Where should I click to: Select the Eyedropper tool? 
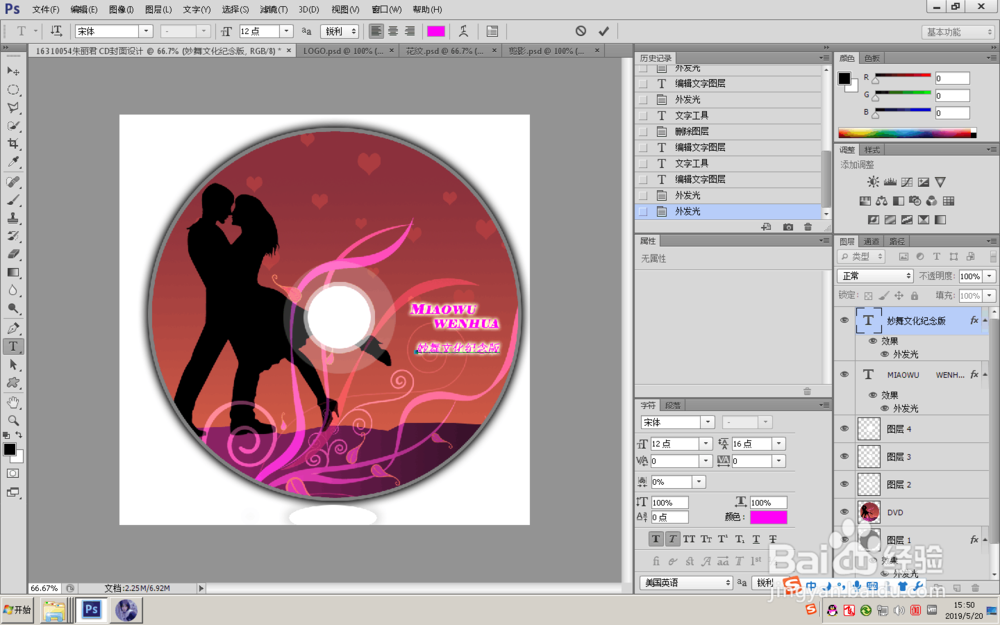point(13,161)
